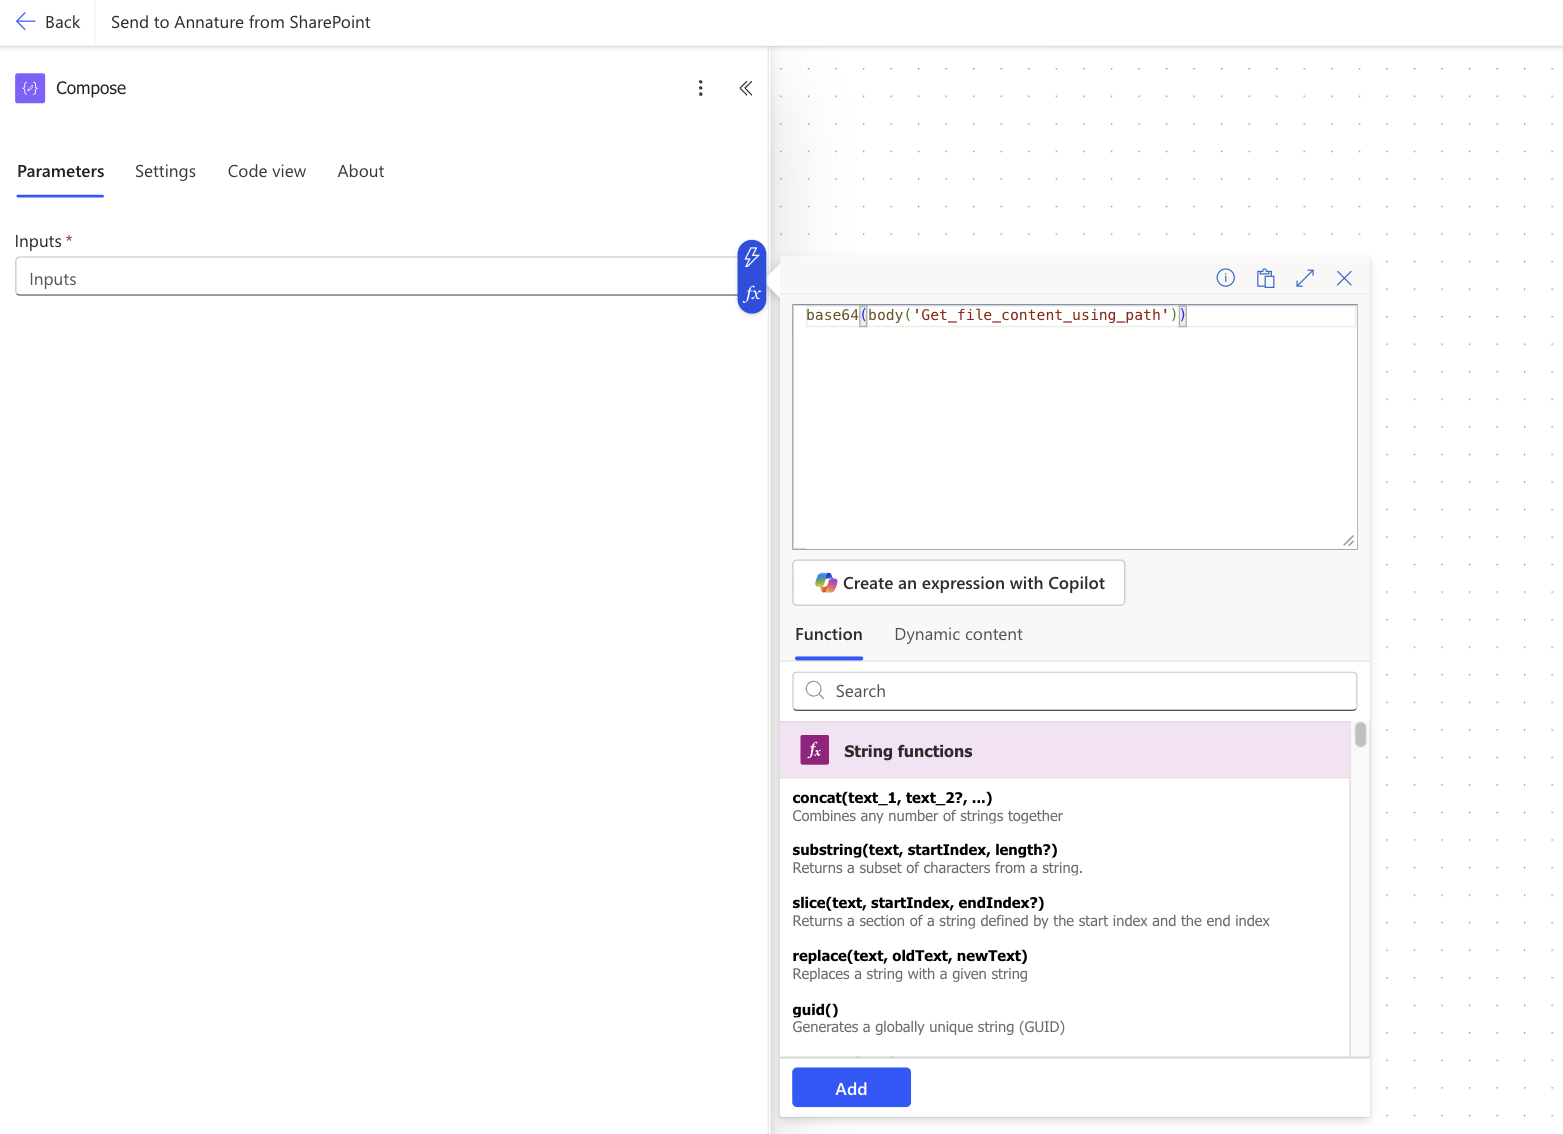Insert the replace(text, oldText, newText) function

tap(910, 964)
